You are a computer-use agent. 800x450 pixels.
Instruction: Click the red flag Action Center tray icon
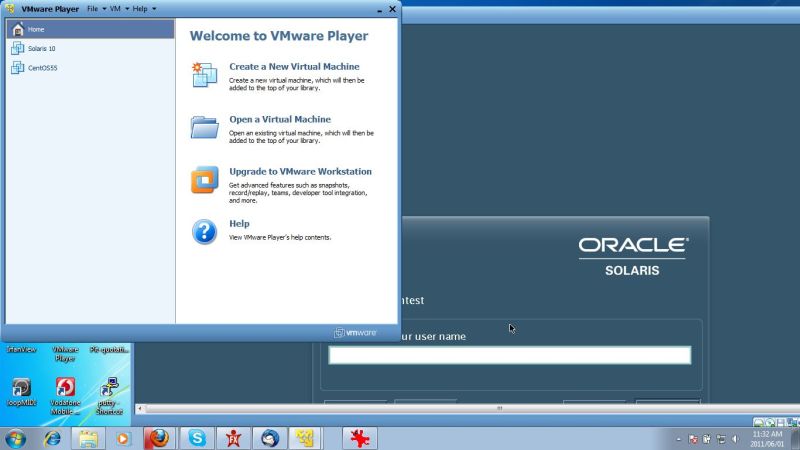[x=693, y=439]
